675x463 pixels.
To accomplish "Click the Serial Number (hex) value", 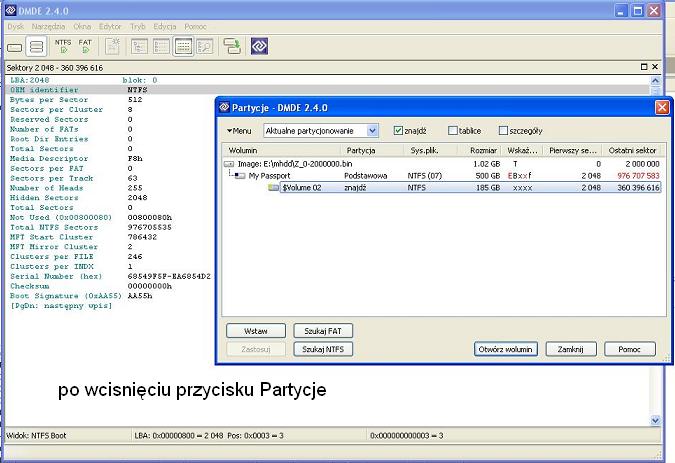I will pyautogui.click(x=169, y=276).
